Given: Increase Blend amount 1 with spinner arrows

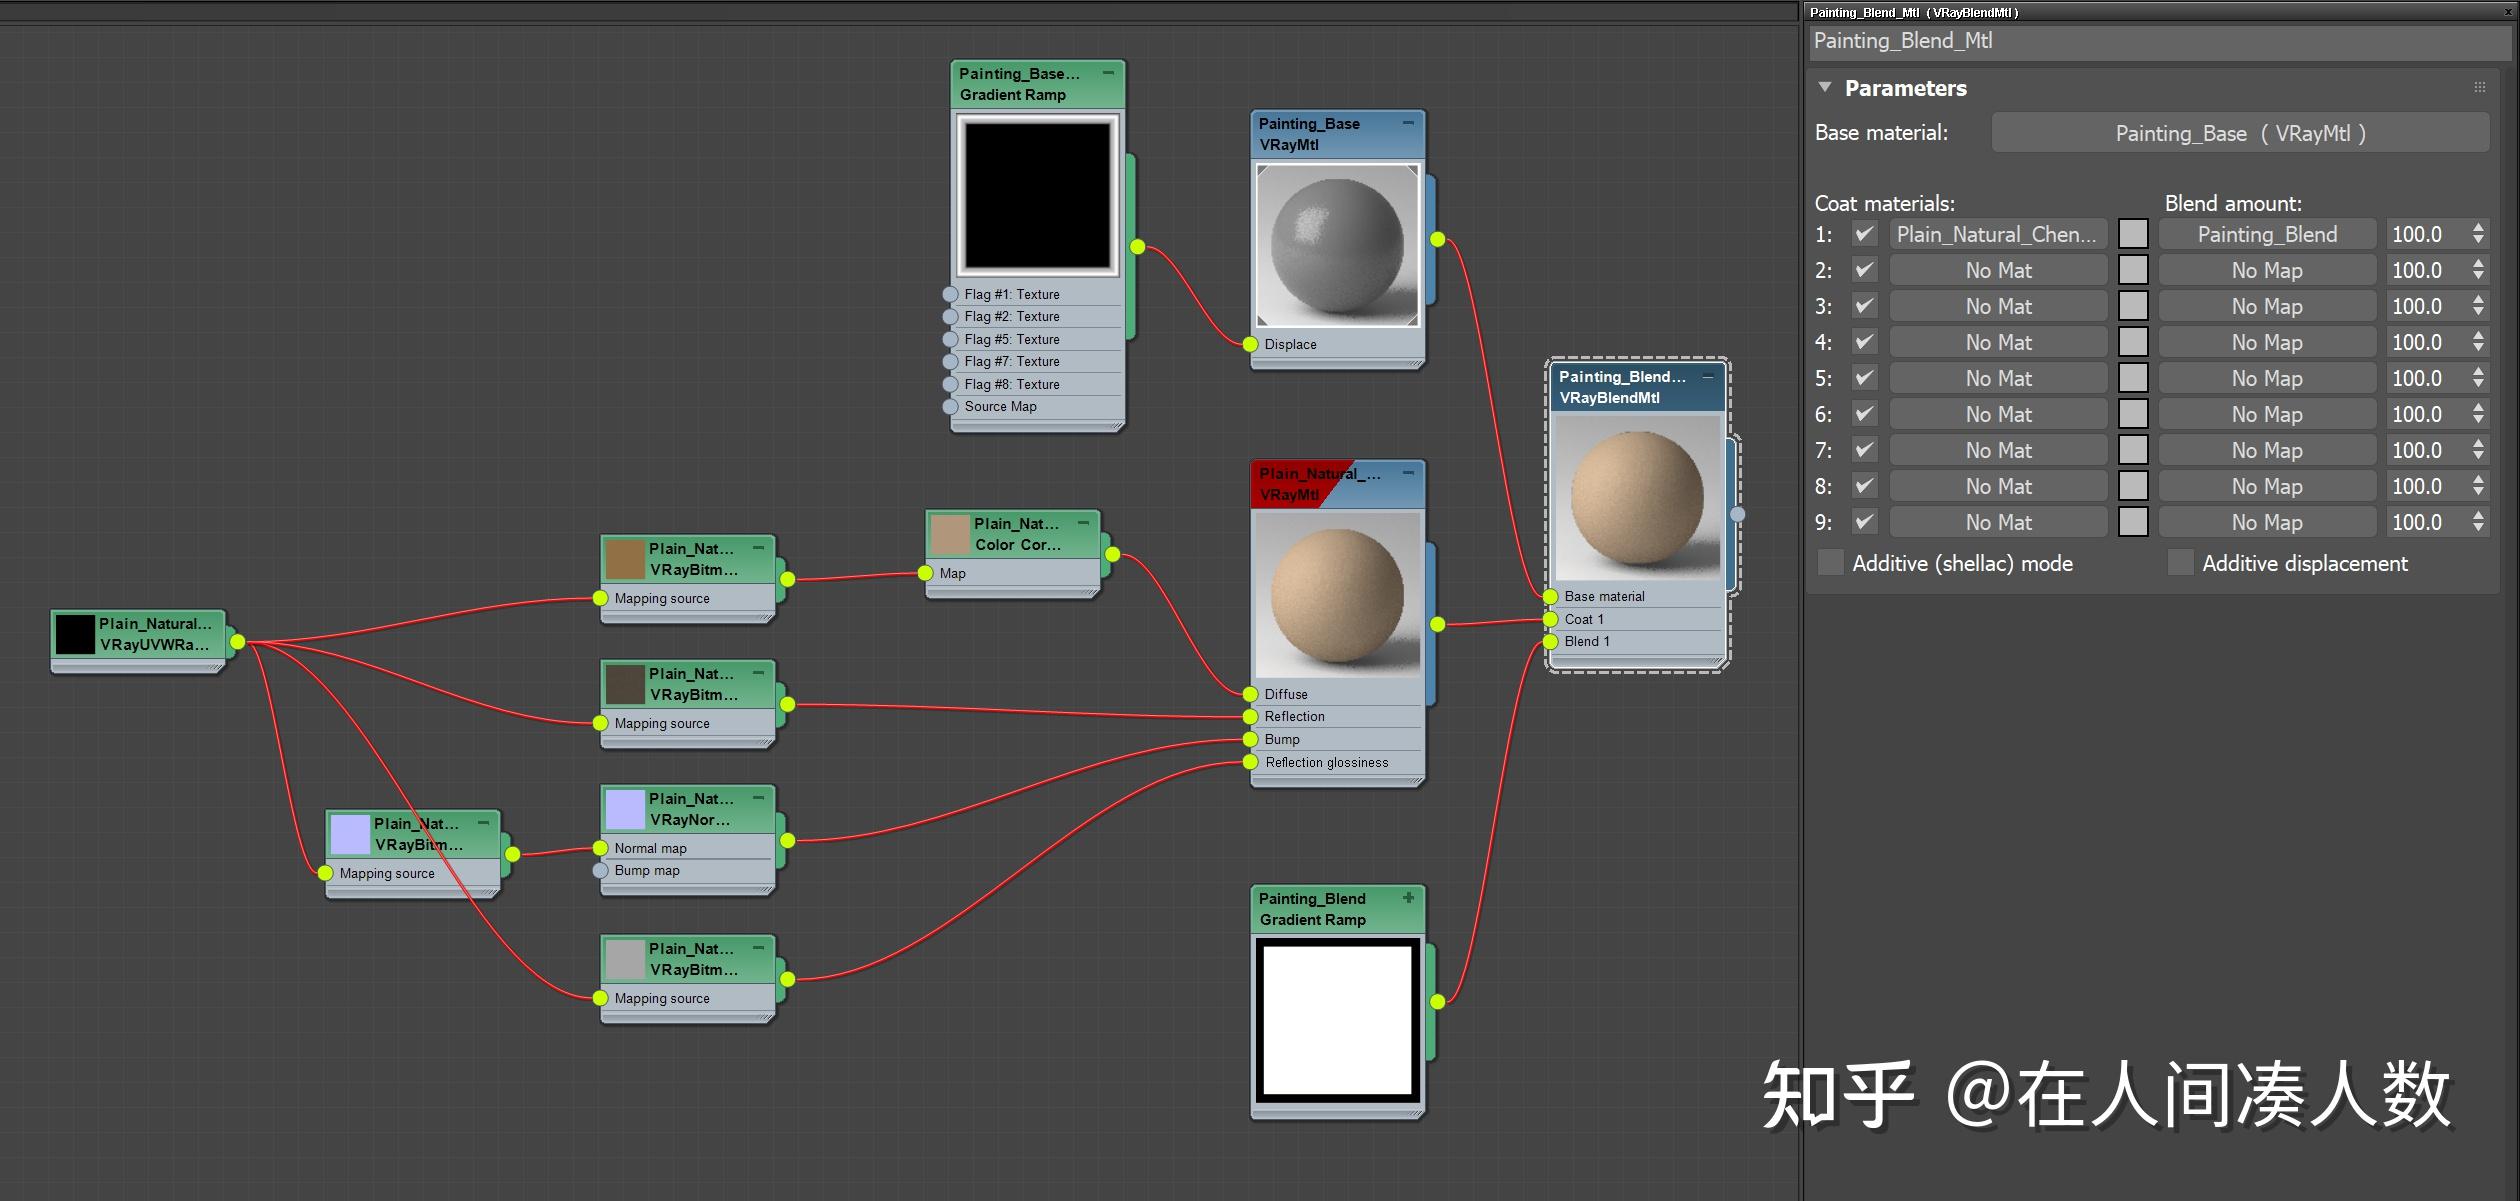Looking at the screenshot, I should click(2478, 228).
